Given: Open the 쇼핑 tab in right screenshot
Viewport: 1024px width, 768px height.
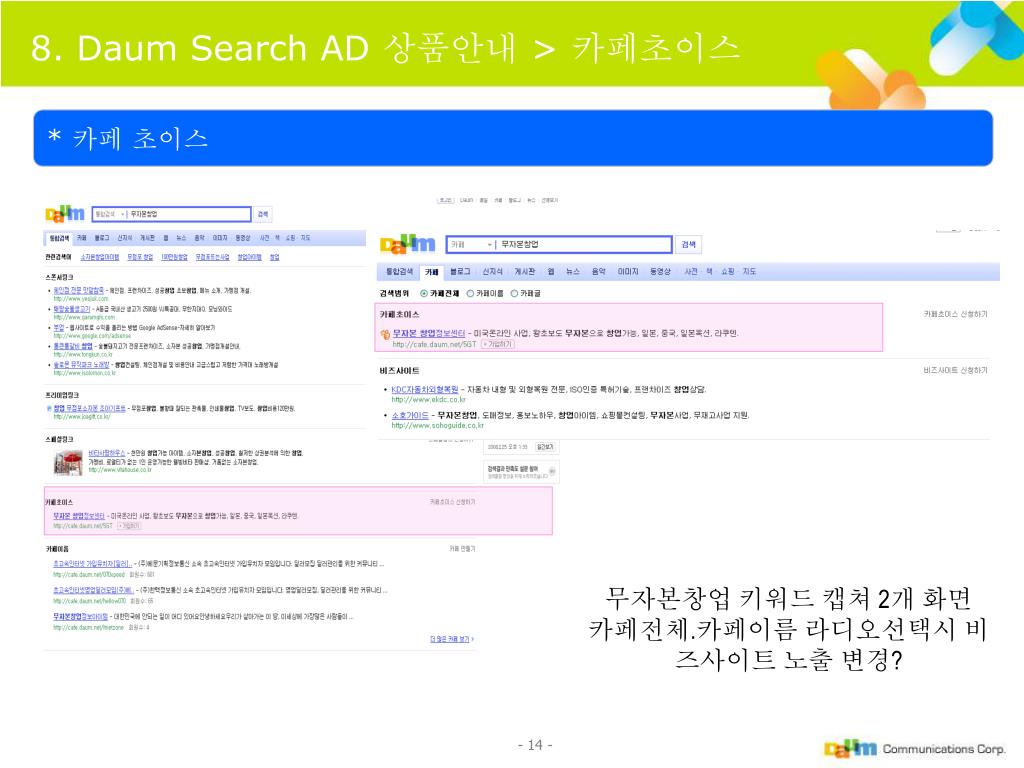Looking at the screenshot, I should 728,272.
